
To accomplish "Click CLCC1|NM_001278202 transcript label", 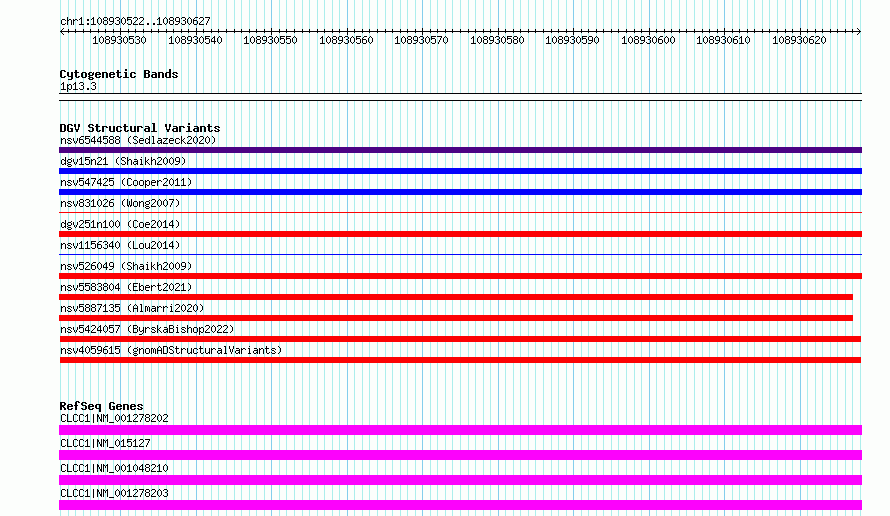I will tap(114, 418).
